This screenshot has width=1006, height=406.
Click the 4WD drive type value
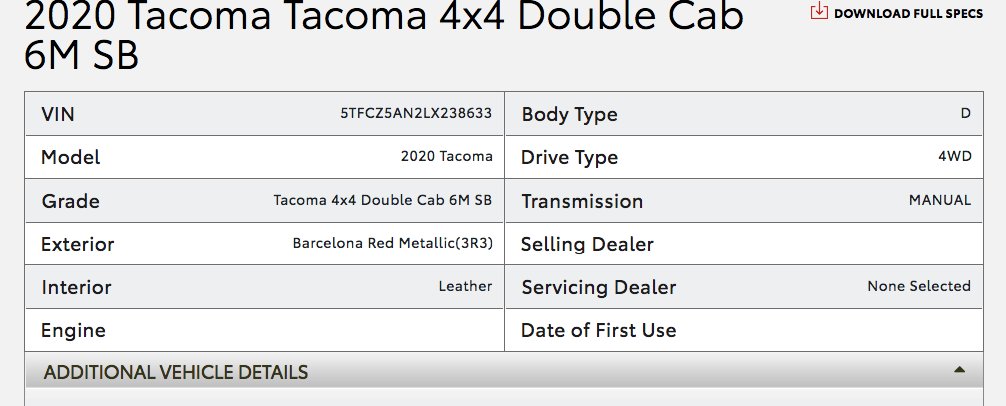(x=955, y=156)
